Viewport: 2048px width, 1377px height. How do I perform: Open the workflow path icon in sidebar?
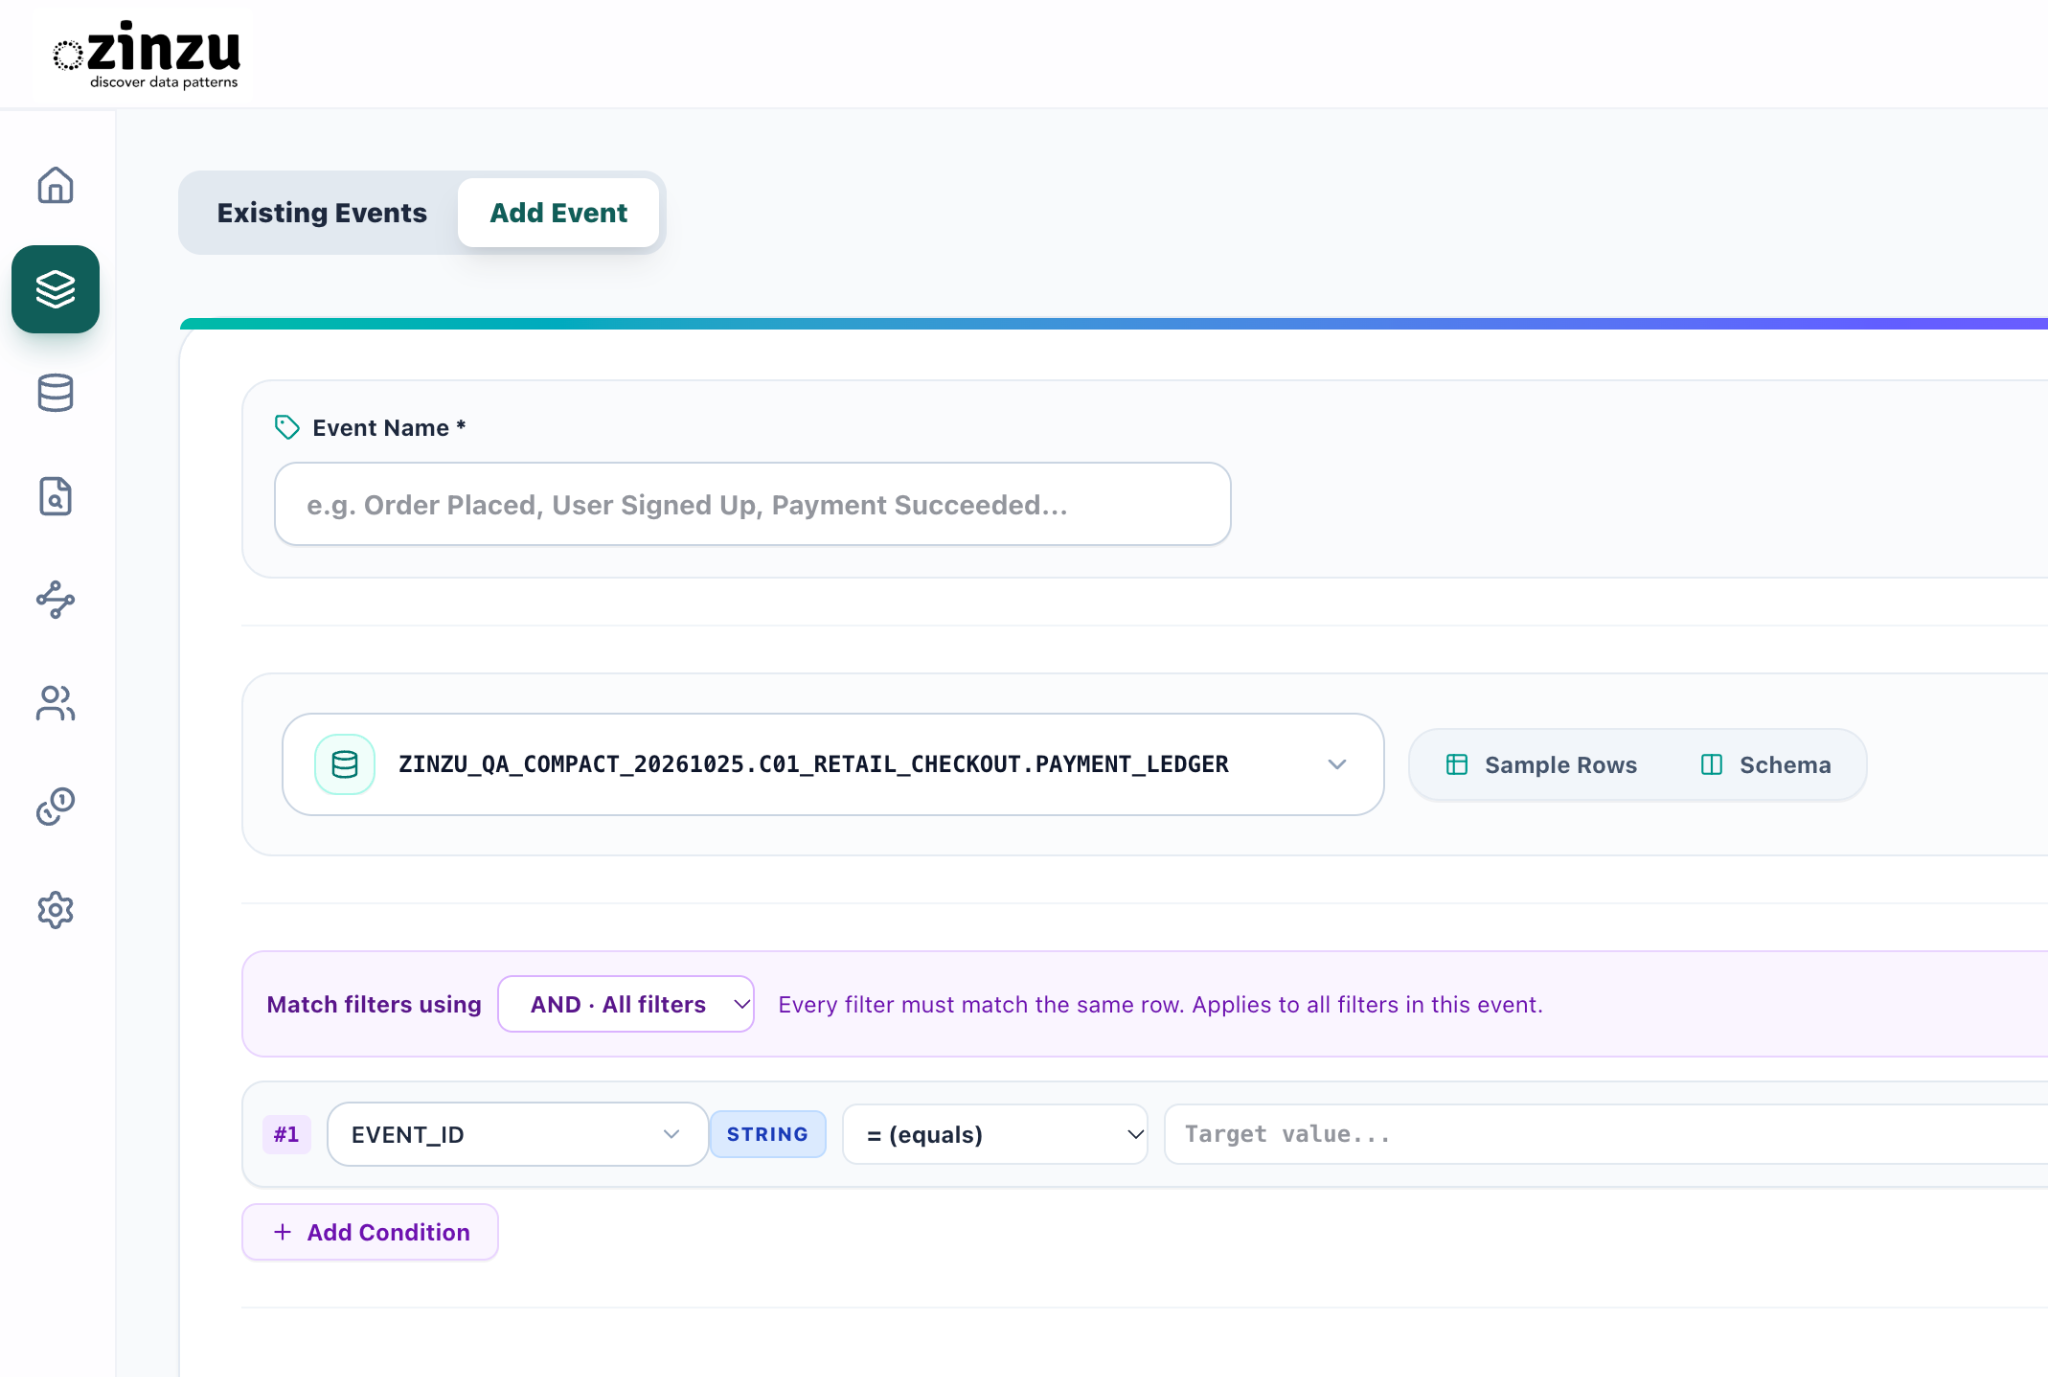click(x=55, y=600)
